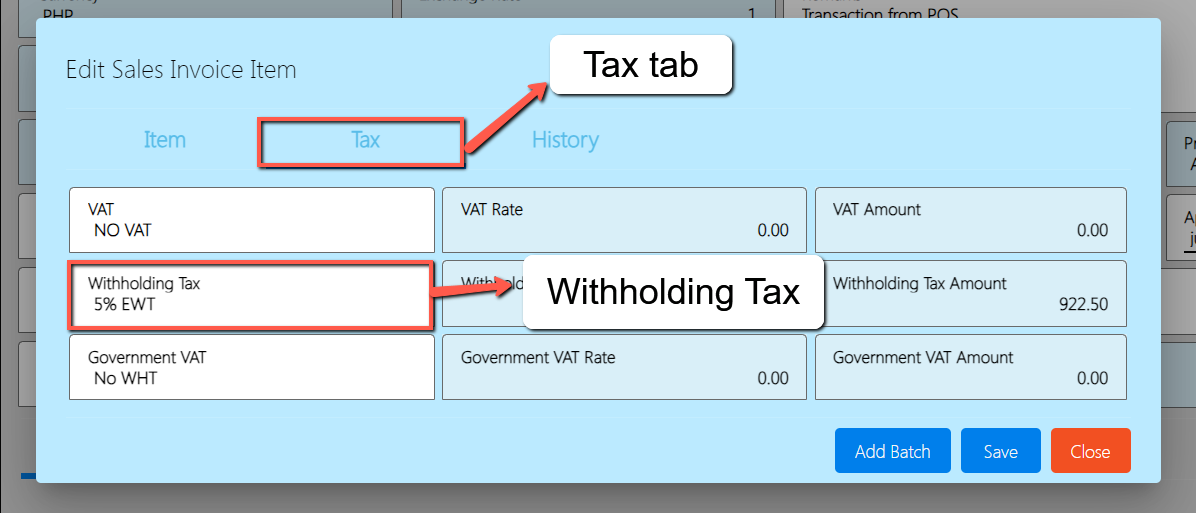Select the Withholding Tax Amount 922.50 field
1196x513 pixels.
[x=970, y=294]
